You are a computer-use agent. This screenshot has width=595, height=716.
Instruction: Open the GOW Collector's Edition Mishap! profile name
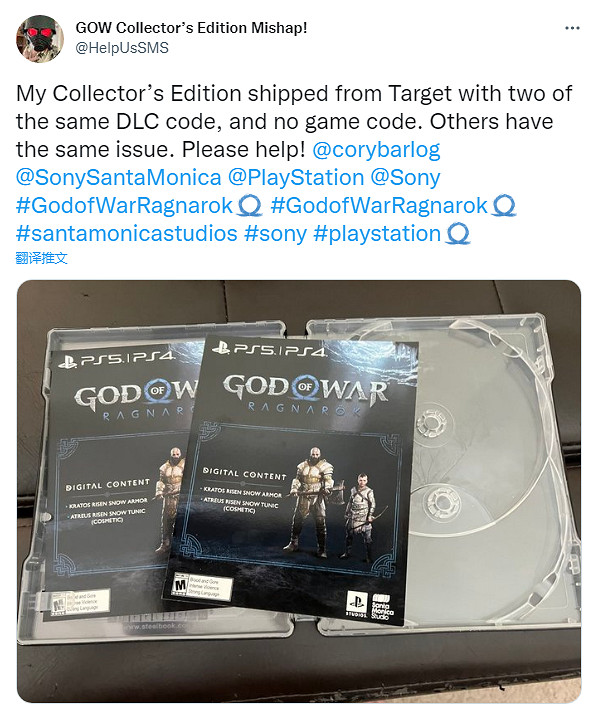(191, 28)
